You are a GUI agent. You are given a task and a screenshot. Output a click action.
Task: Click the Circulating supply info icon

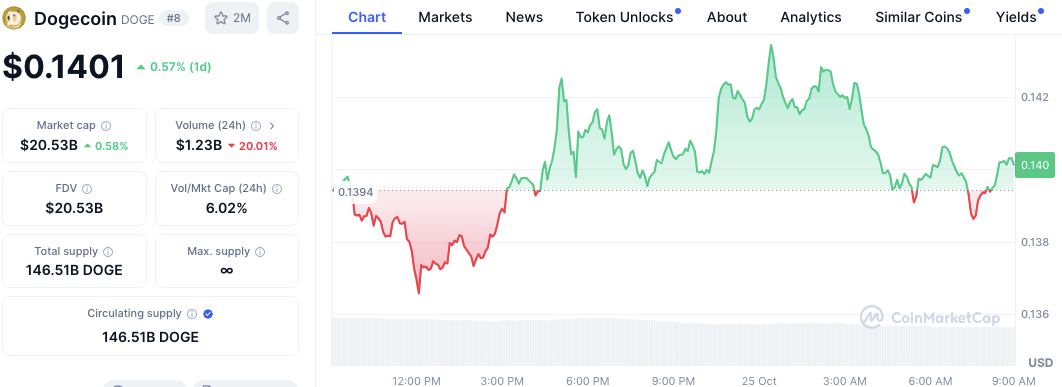tap(192, 314)
